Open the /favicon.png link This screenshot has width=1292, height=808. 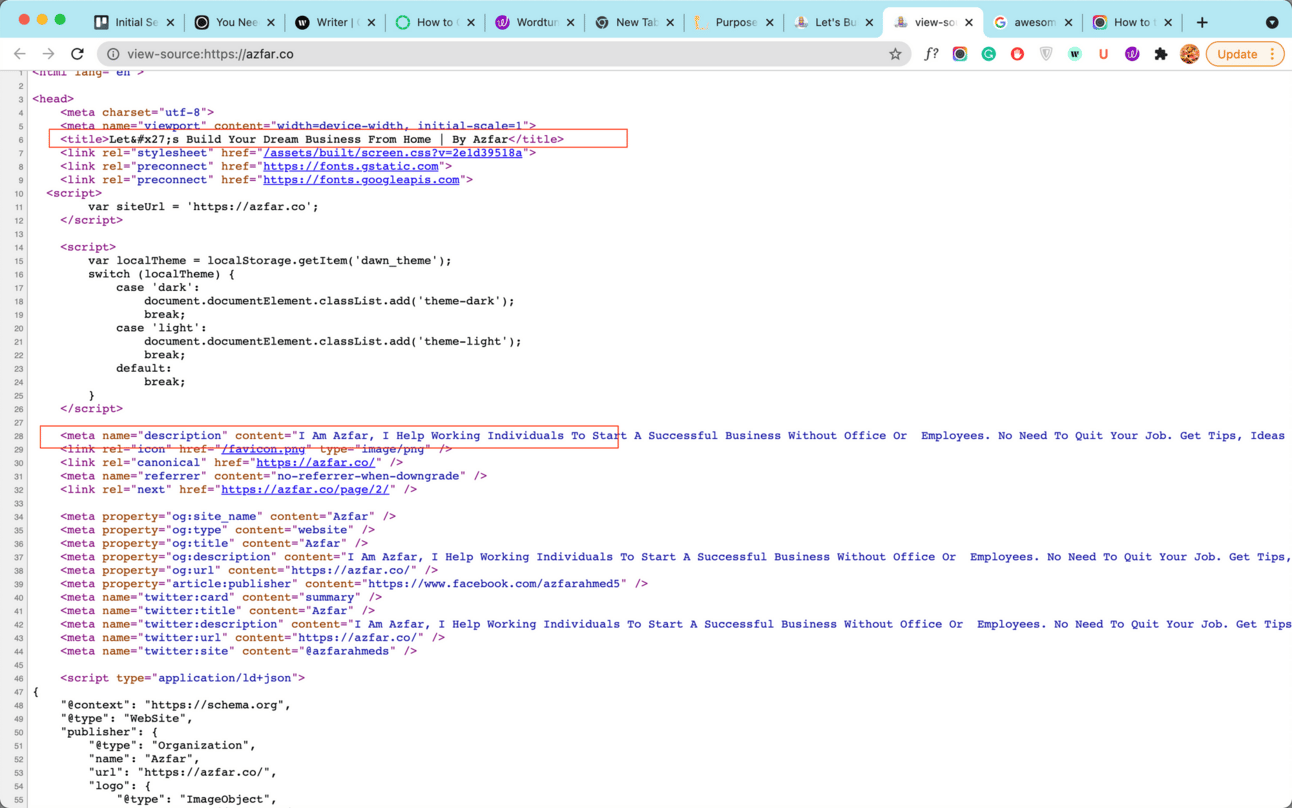tap(263, 449)
